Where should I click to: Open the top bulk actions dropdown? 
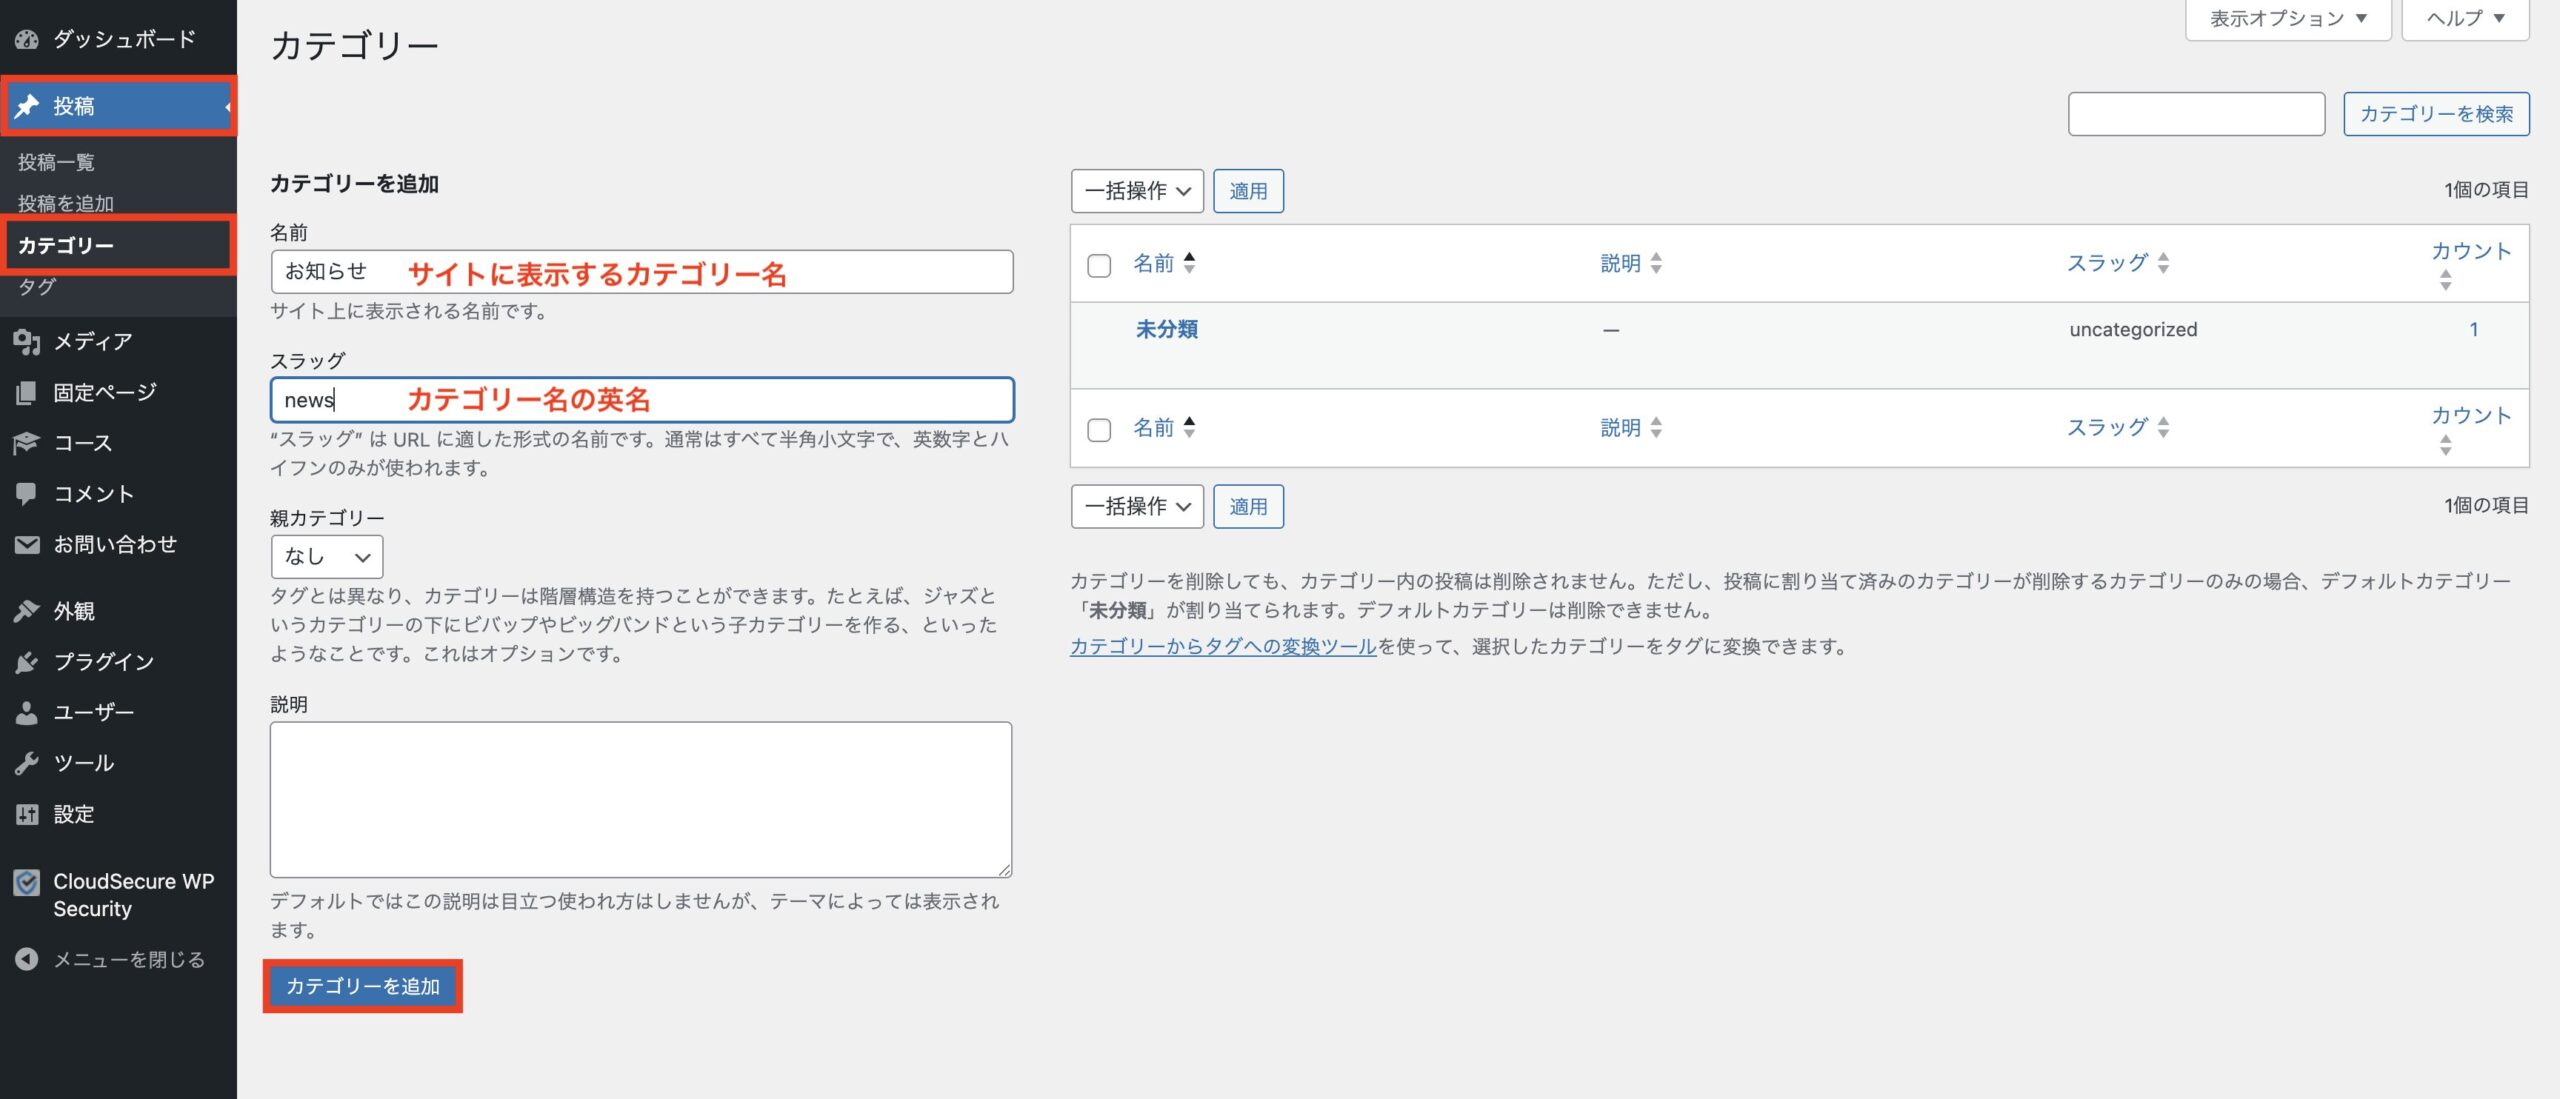coord(1137,191)
